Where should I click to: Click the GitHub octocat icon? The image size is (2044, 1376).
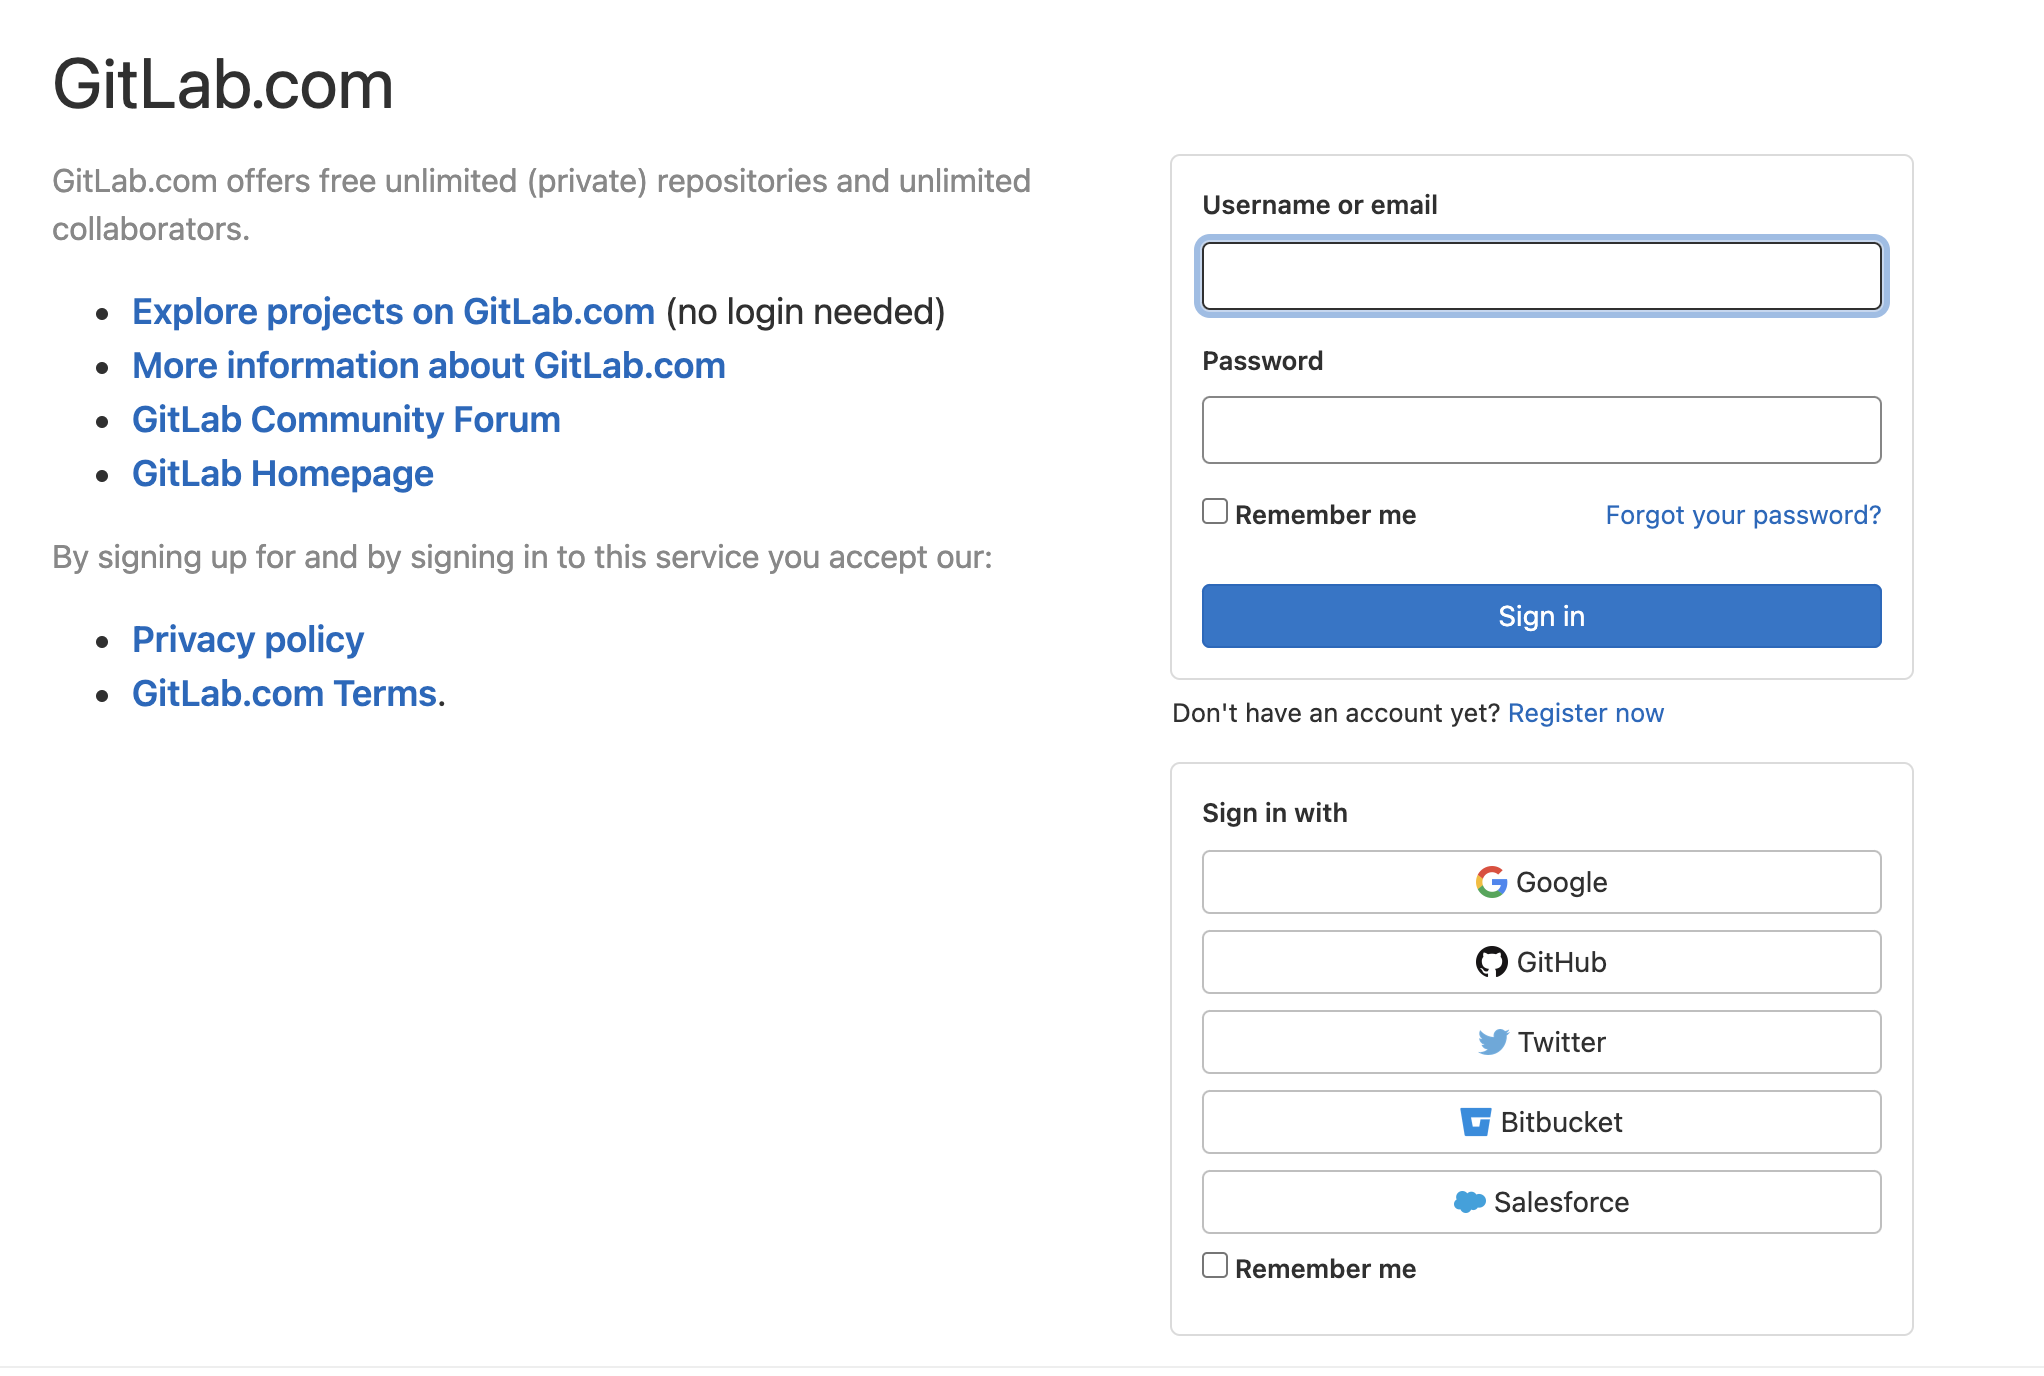point(1491,962)
